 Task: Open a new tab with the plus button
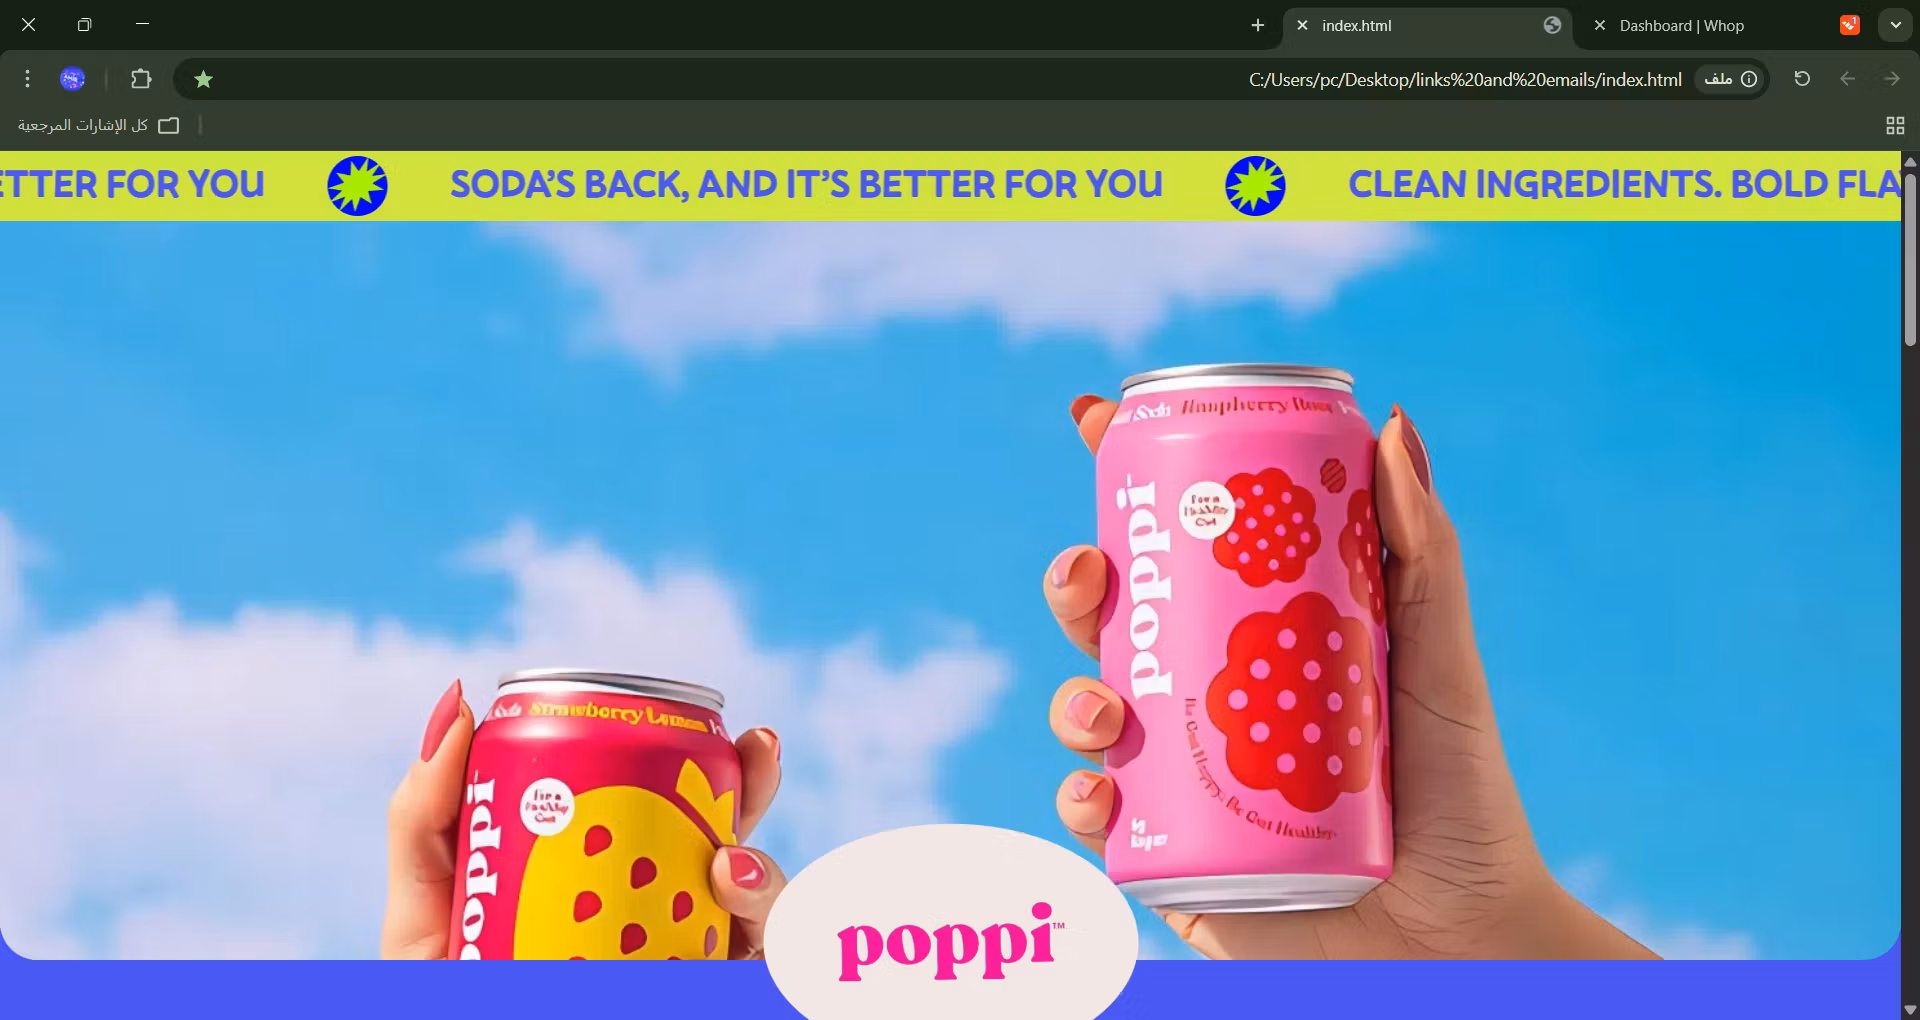coord(1258,25)
